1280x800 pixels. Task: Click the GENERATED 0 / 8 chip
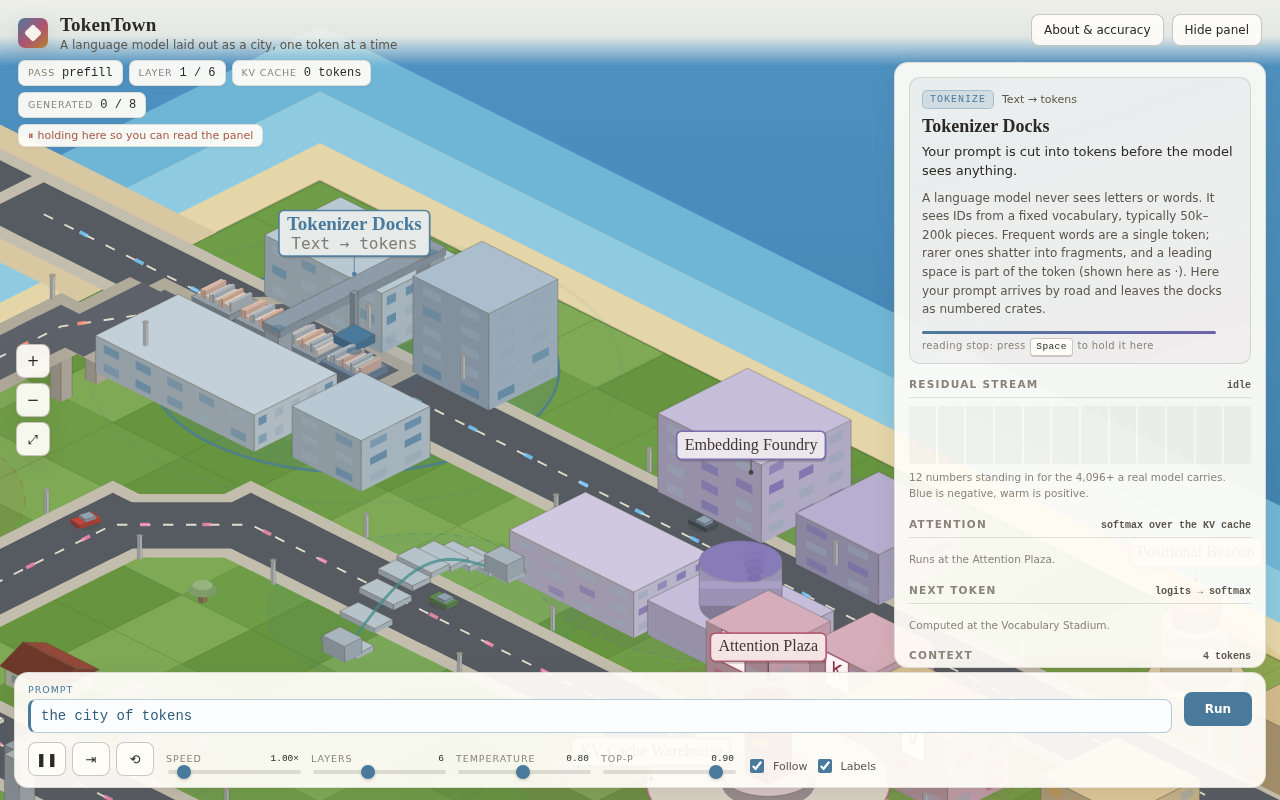click(82, 105)
